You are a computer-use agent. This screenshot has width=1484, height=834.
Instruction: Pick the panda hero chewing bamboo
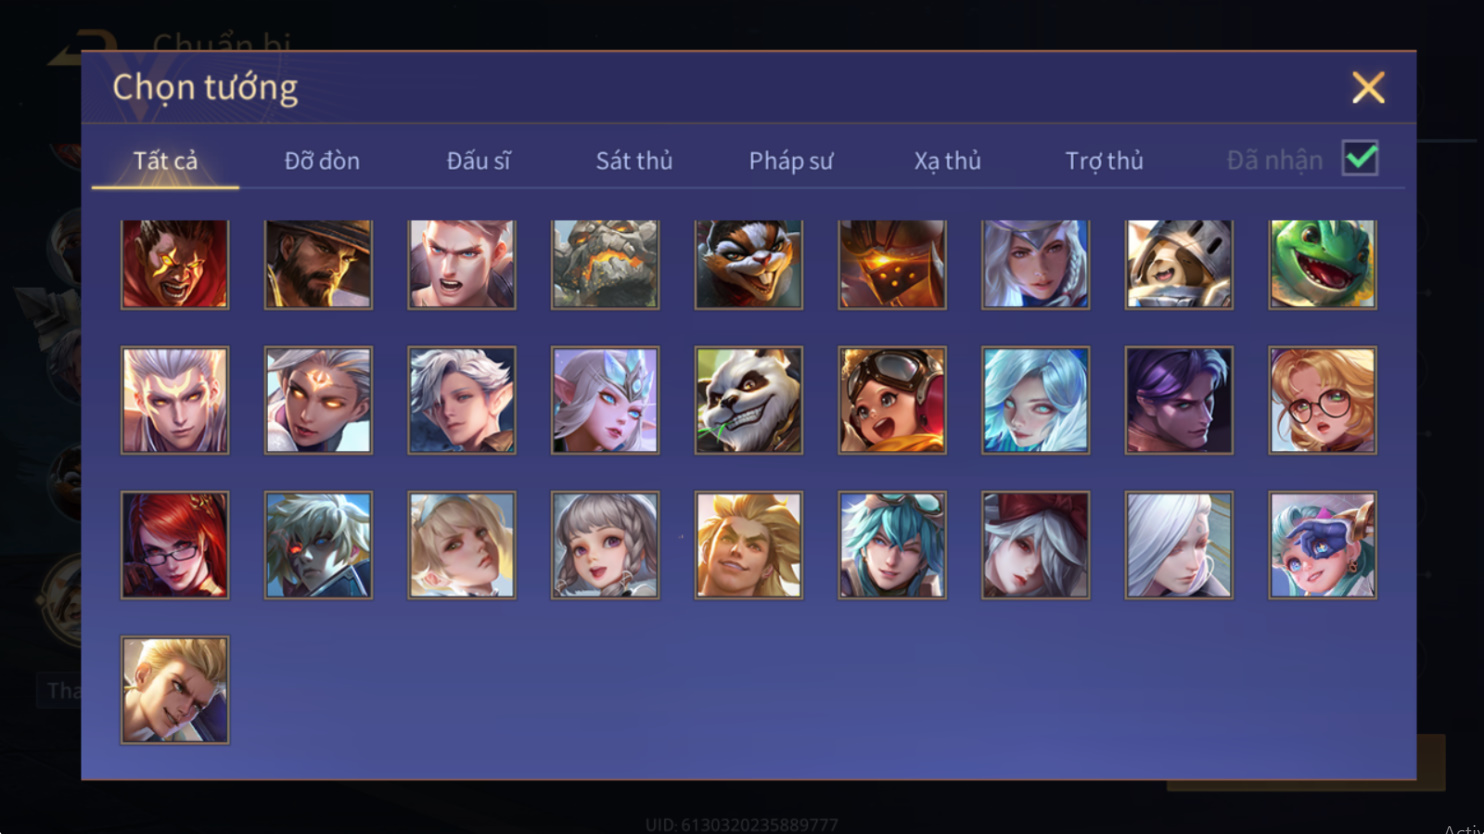point(748,400)
